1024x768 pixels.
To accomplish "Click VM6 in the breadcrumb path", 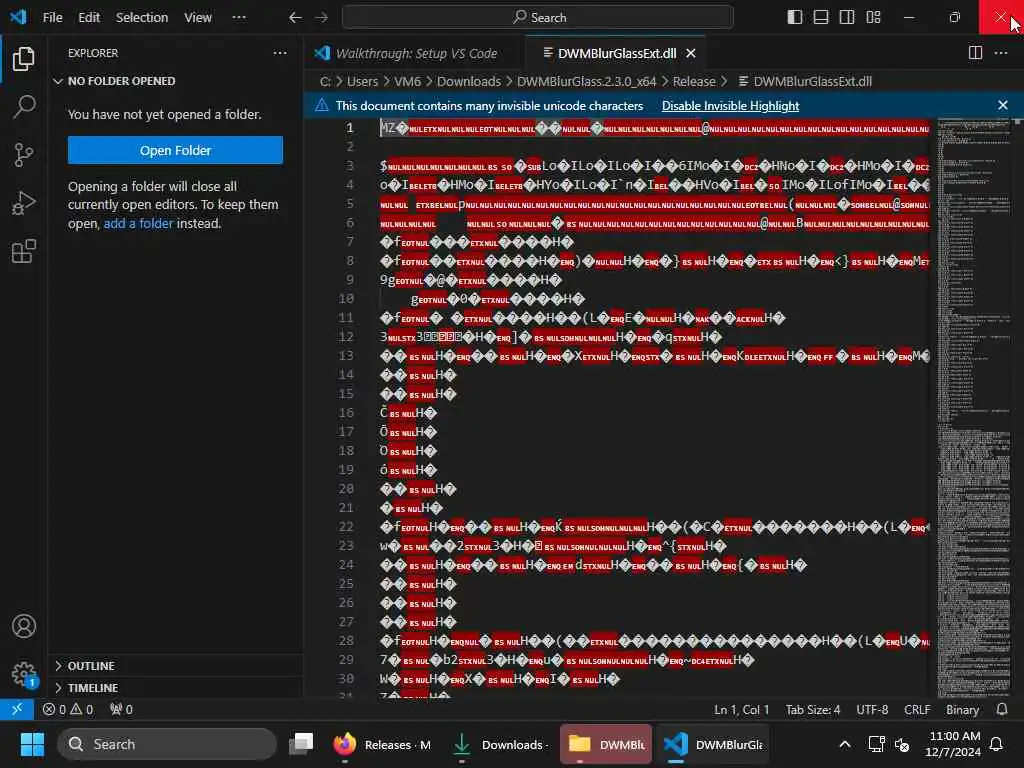I will click(408, 81).
